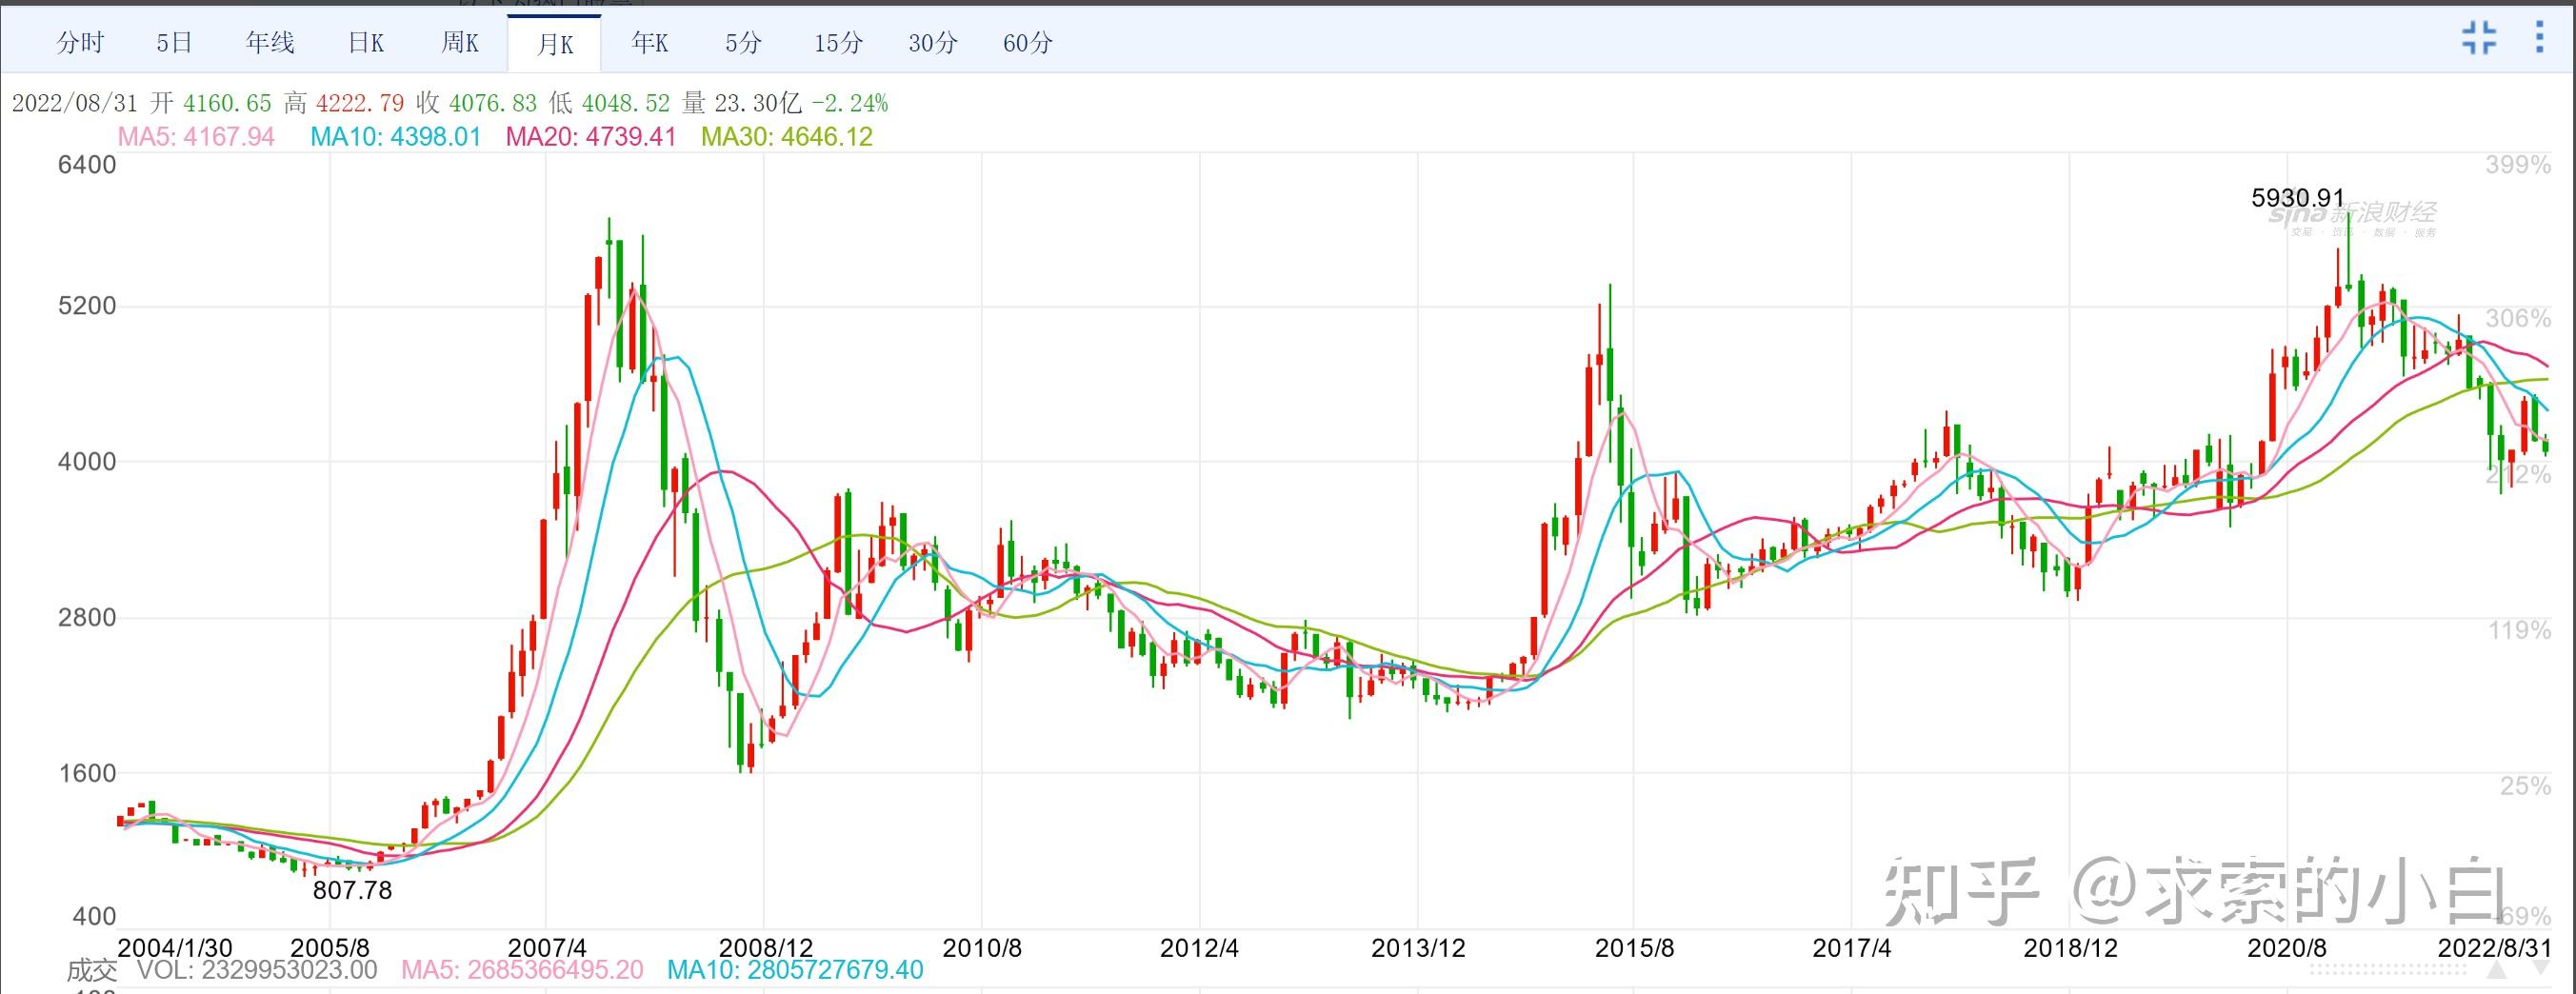This screenshot has width=2576, height=994.
Task: Click the VOL: 2329953023.00 value
Action: pos(257,970)
